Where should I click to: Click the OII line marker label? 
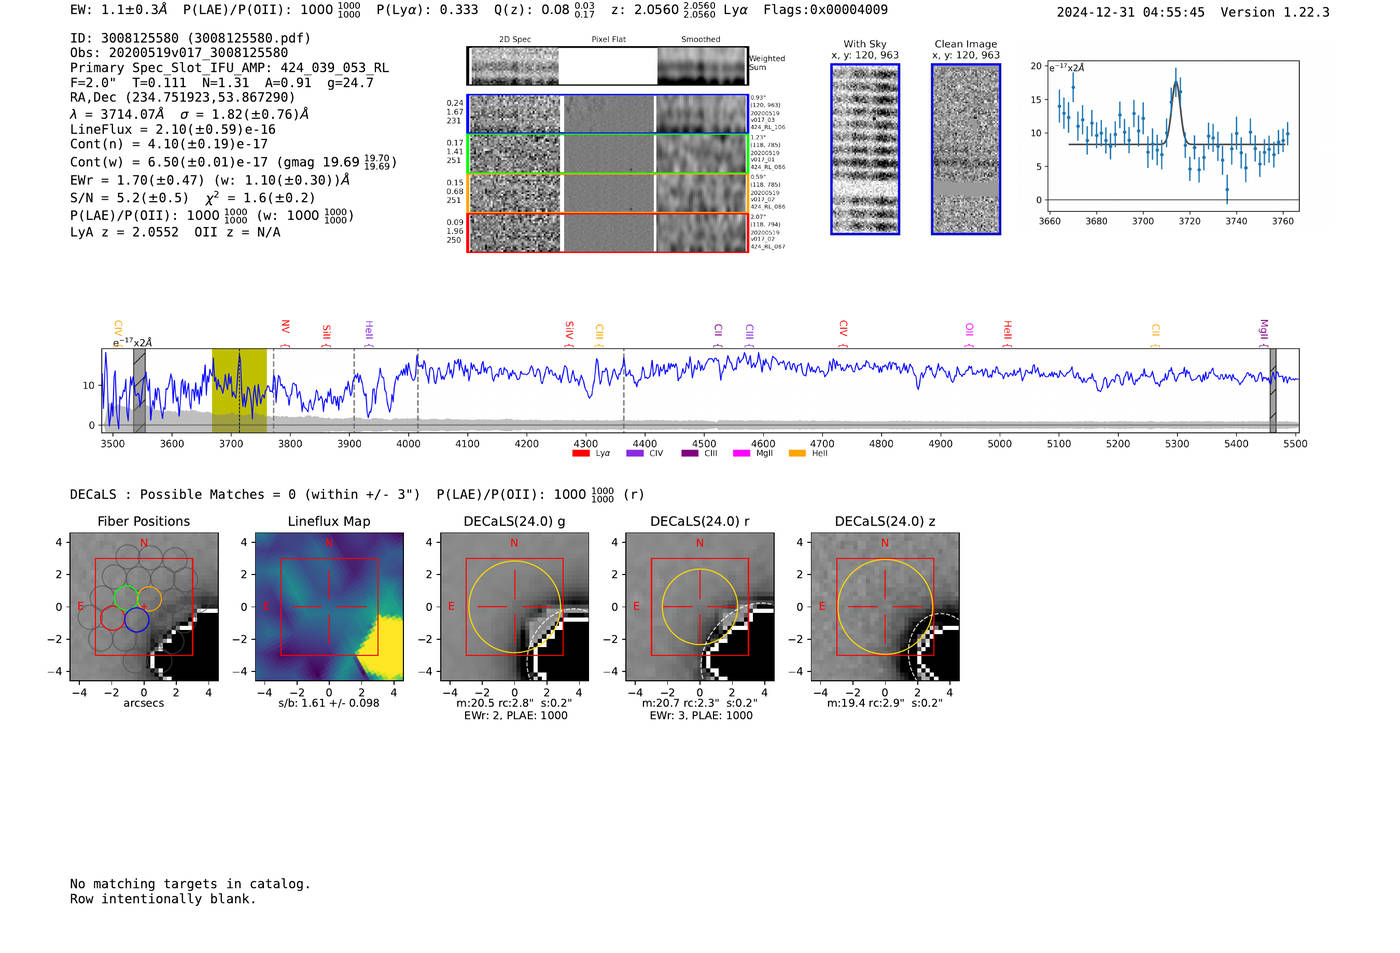[x=969, y=330]
